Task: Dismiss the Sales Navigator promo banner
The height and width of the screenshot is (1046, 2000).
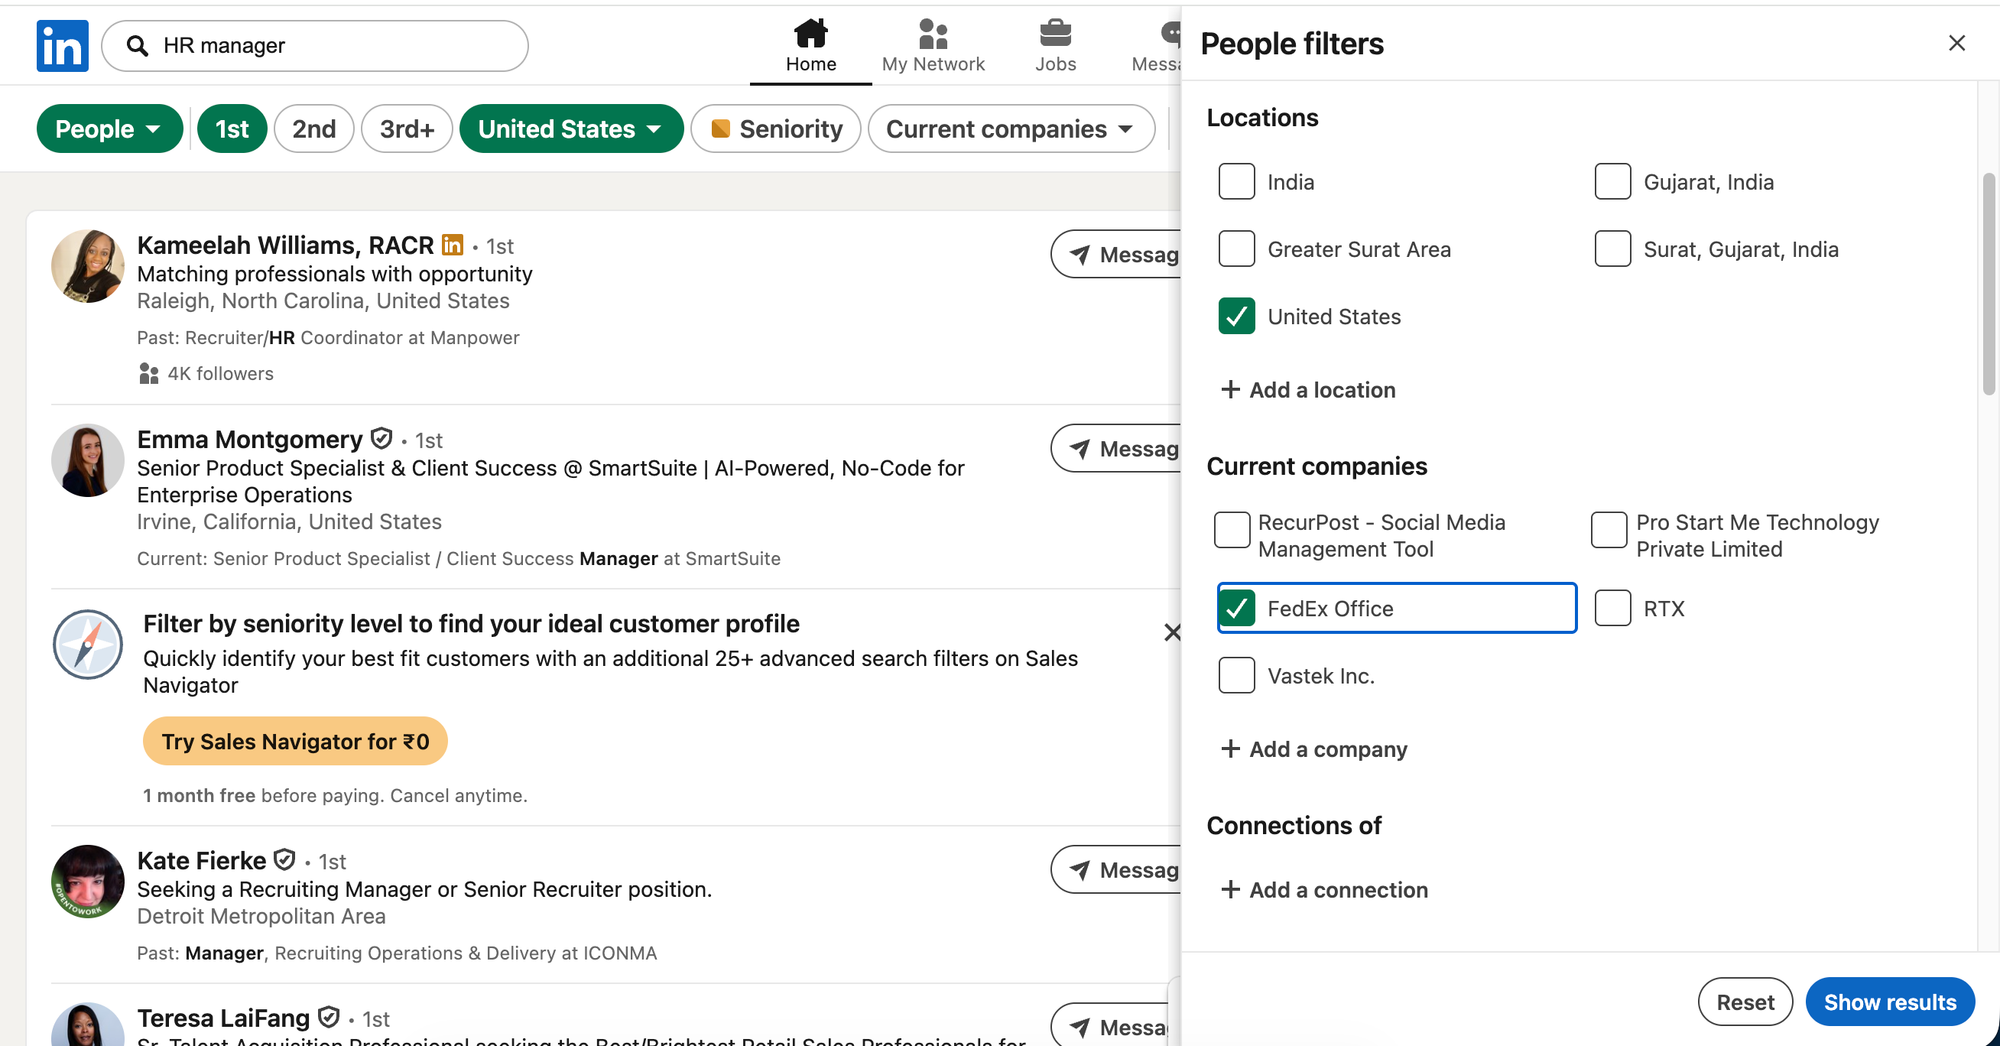Action: pos(1172,632)
